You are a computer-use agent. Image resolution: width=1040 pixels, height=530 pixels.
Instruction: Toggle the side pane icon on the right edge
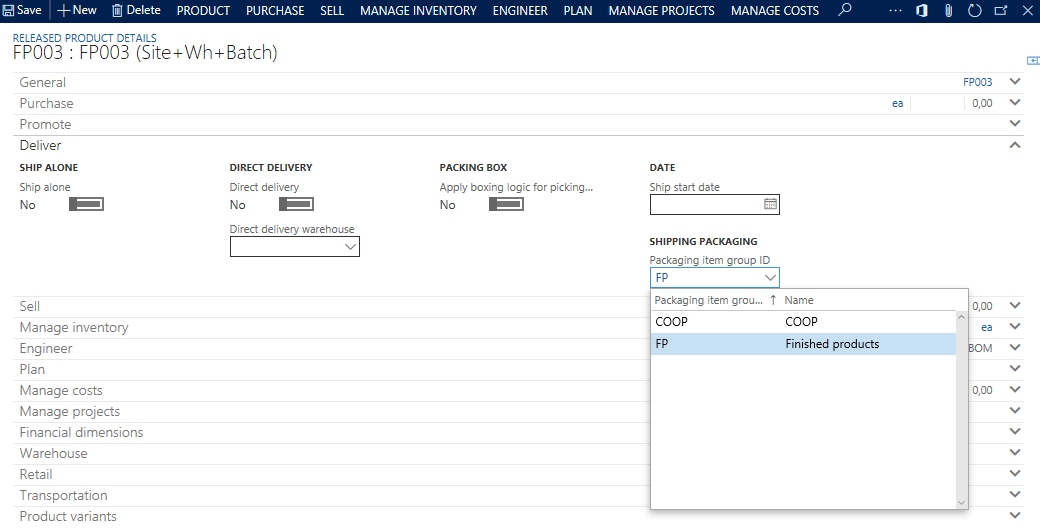click(1033, 60)
